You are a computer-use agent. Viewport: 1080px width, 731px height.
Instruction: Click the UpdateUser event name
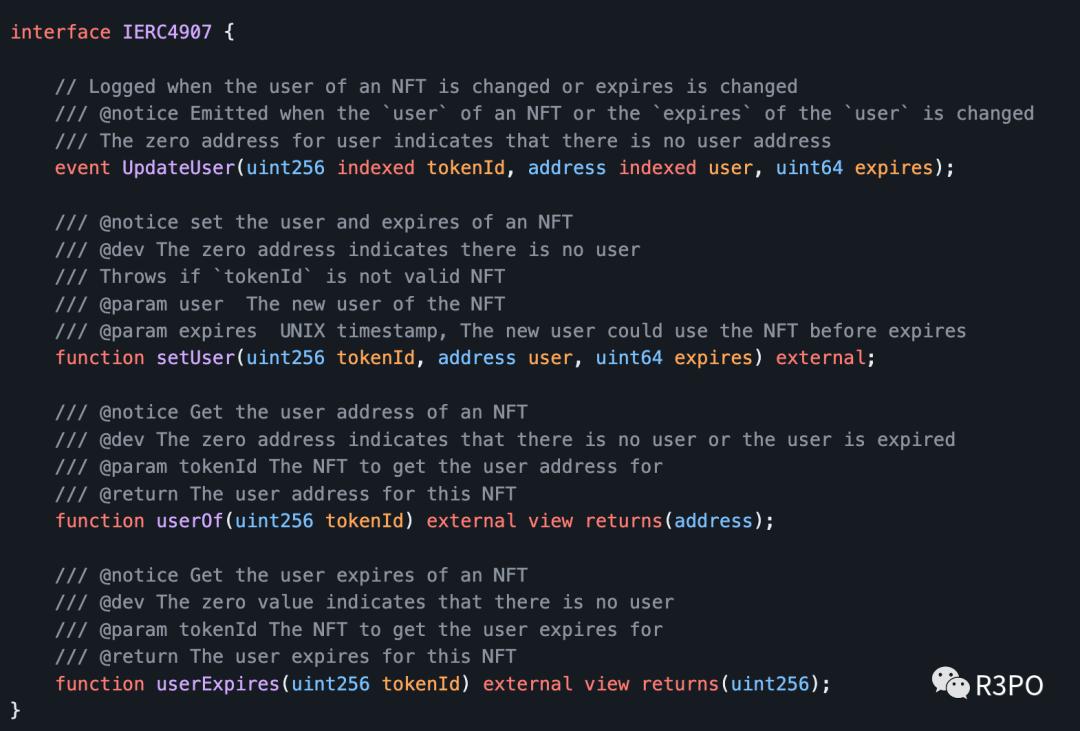click(178, 168)
